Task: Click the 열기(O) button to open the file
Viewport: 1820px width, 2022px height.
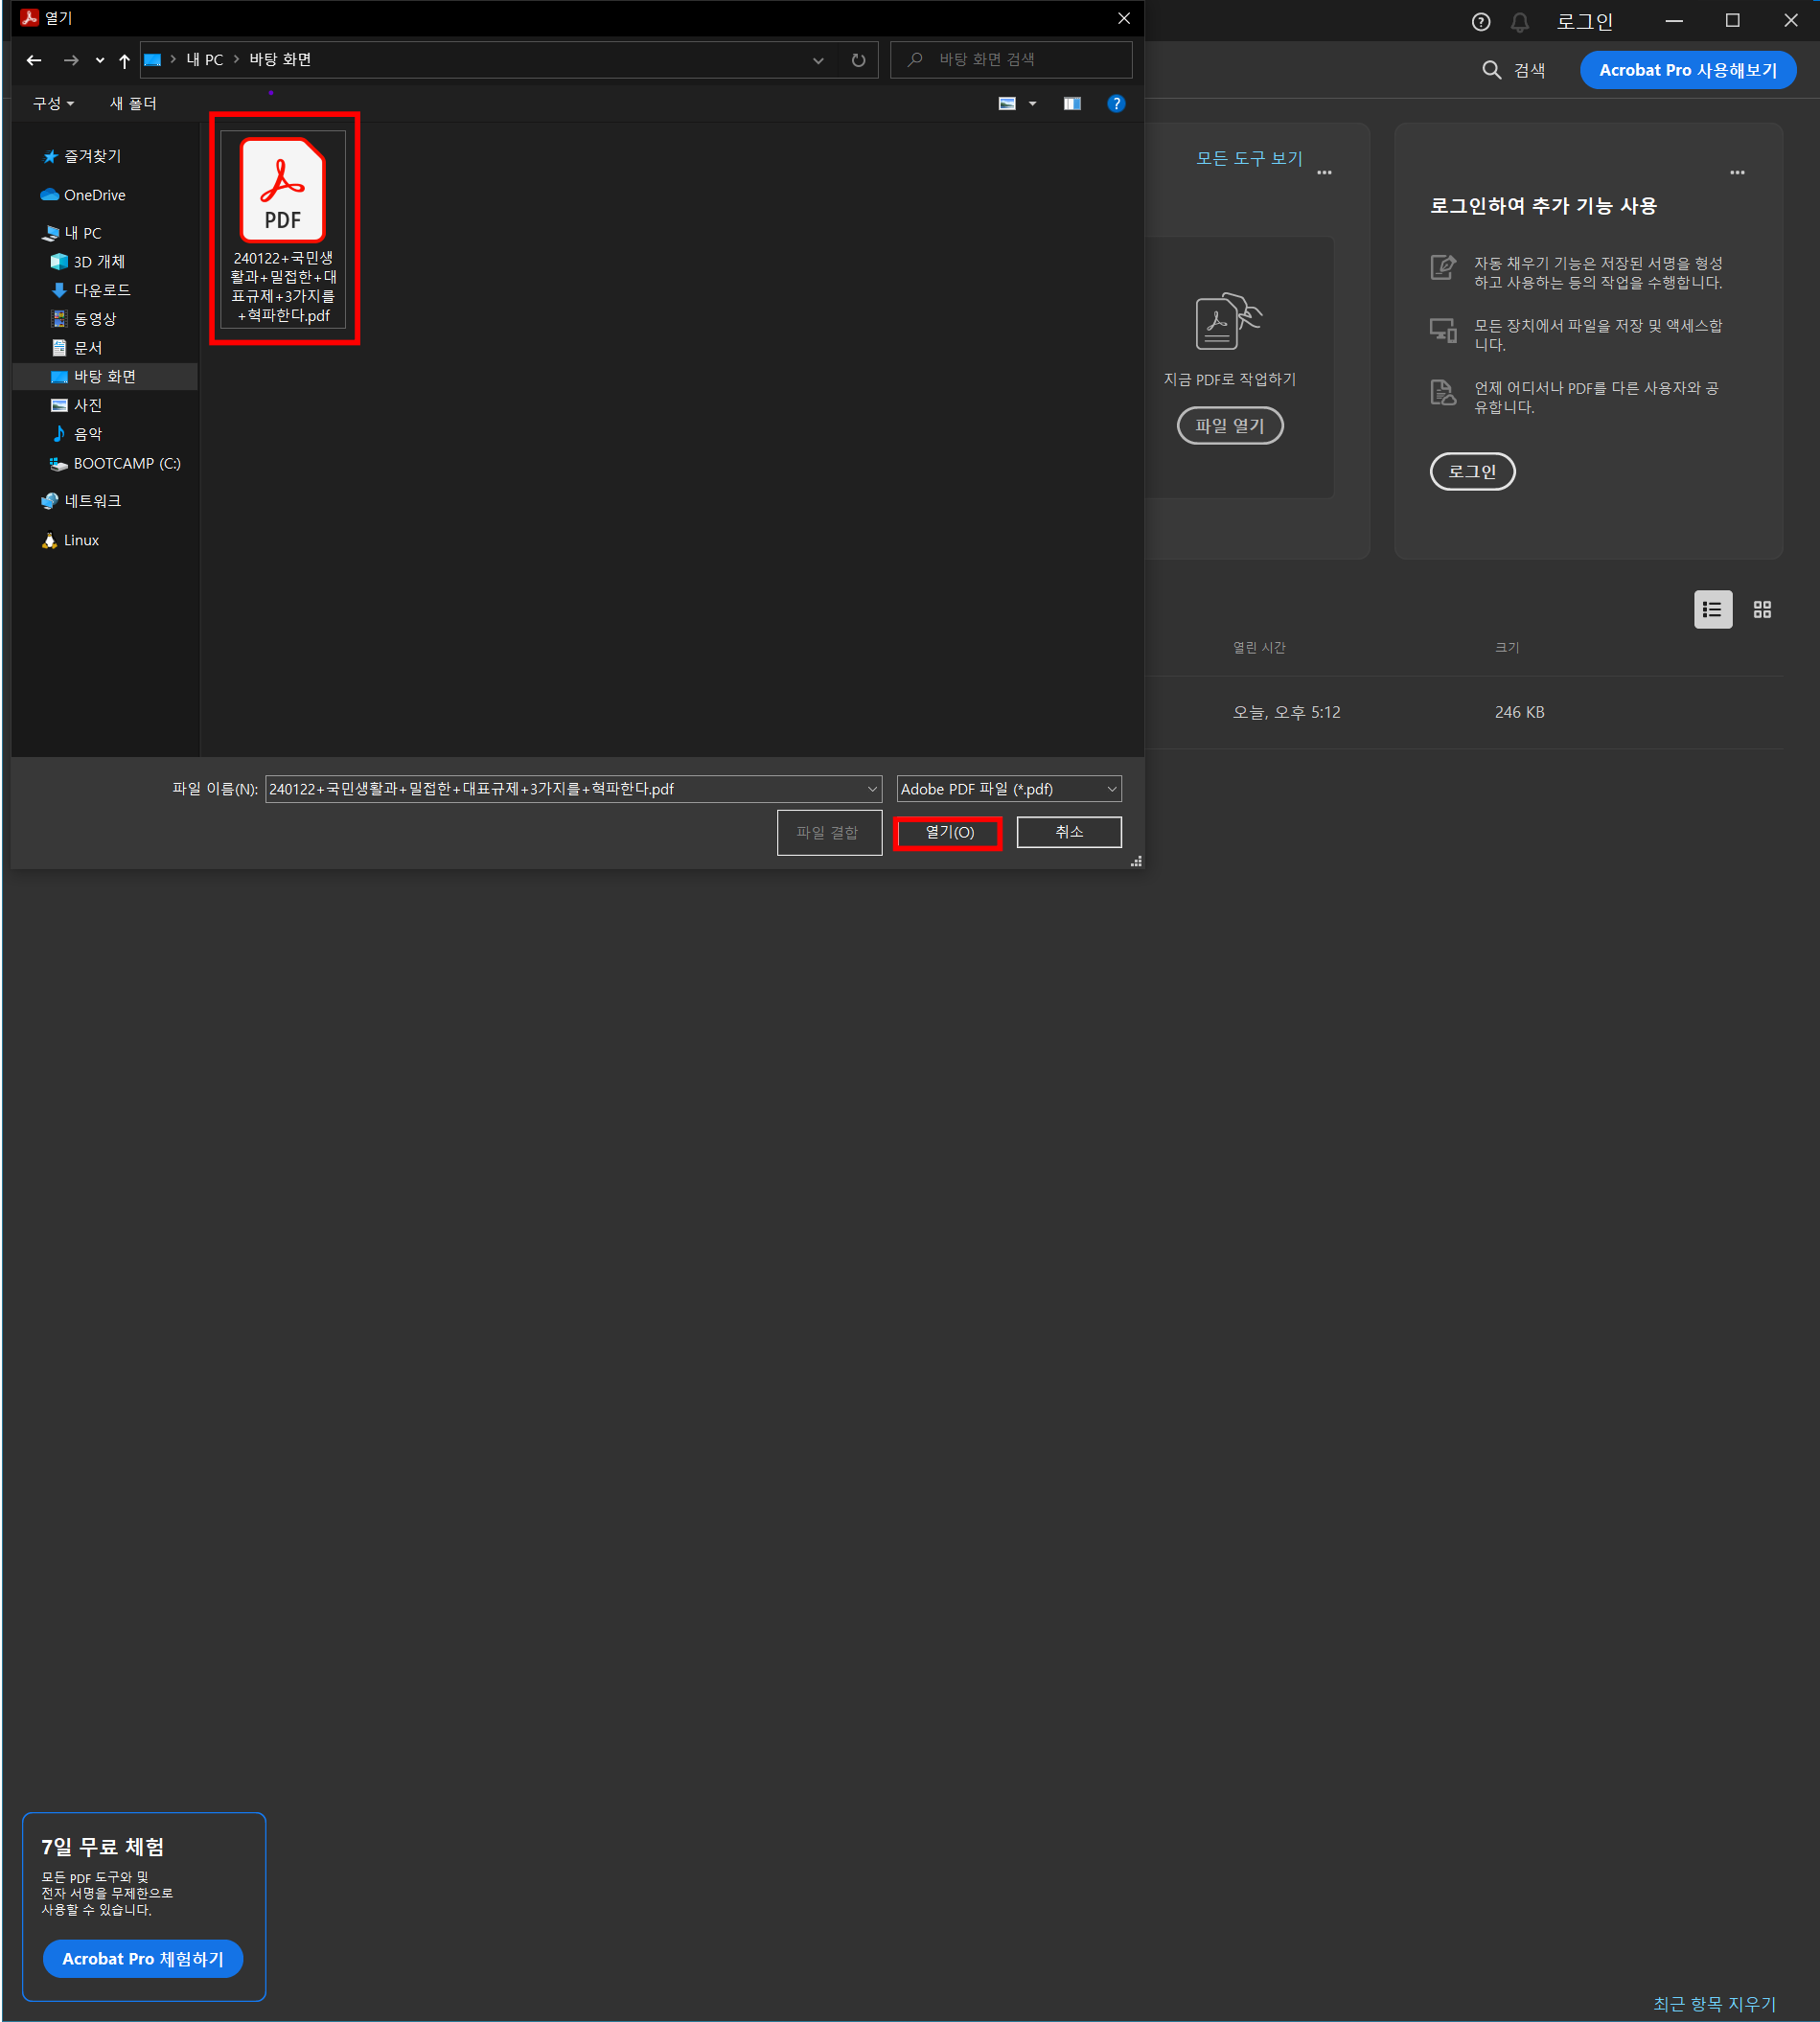Action: click(947, 832)
